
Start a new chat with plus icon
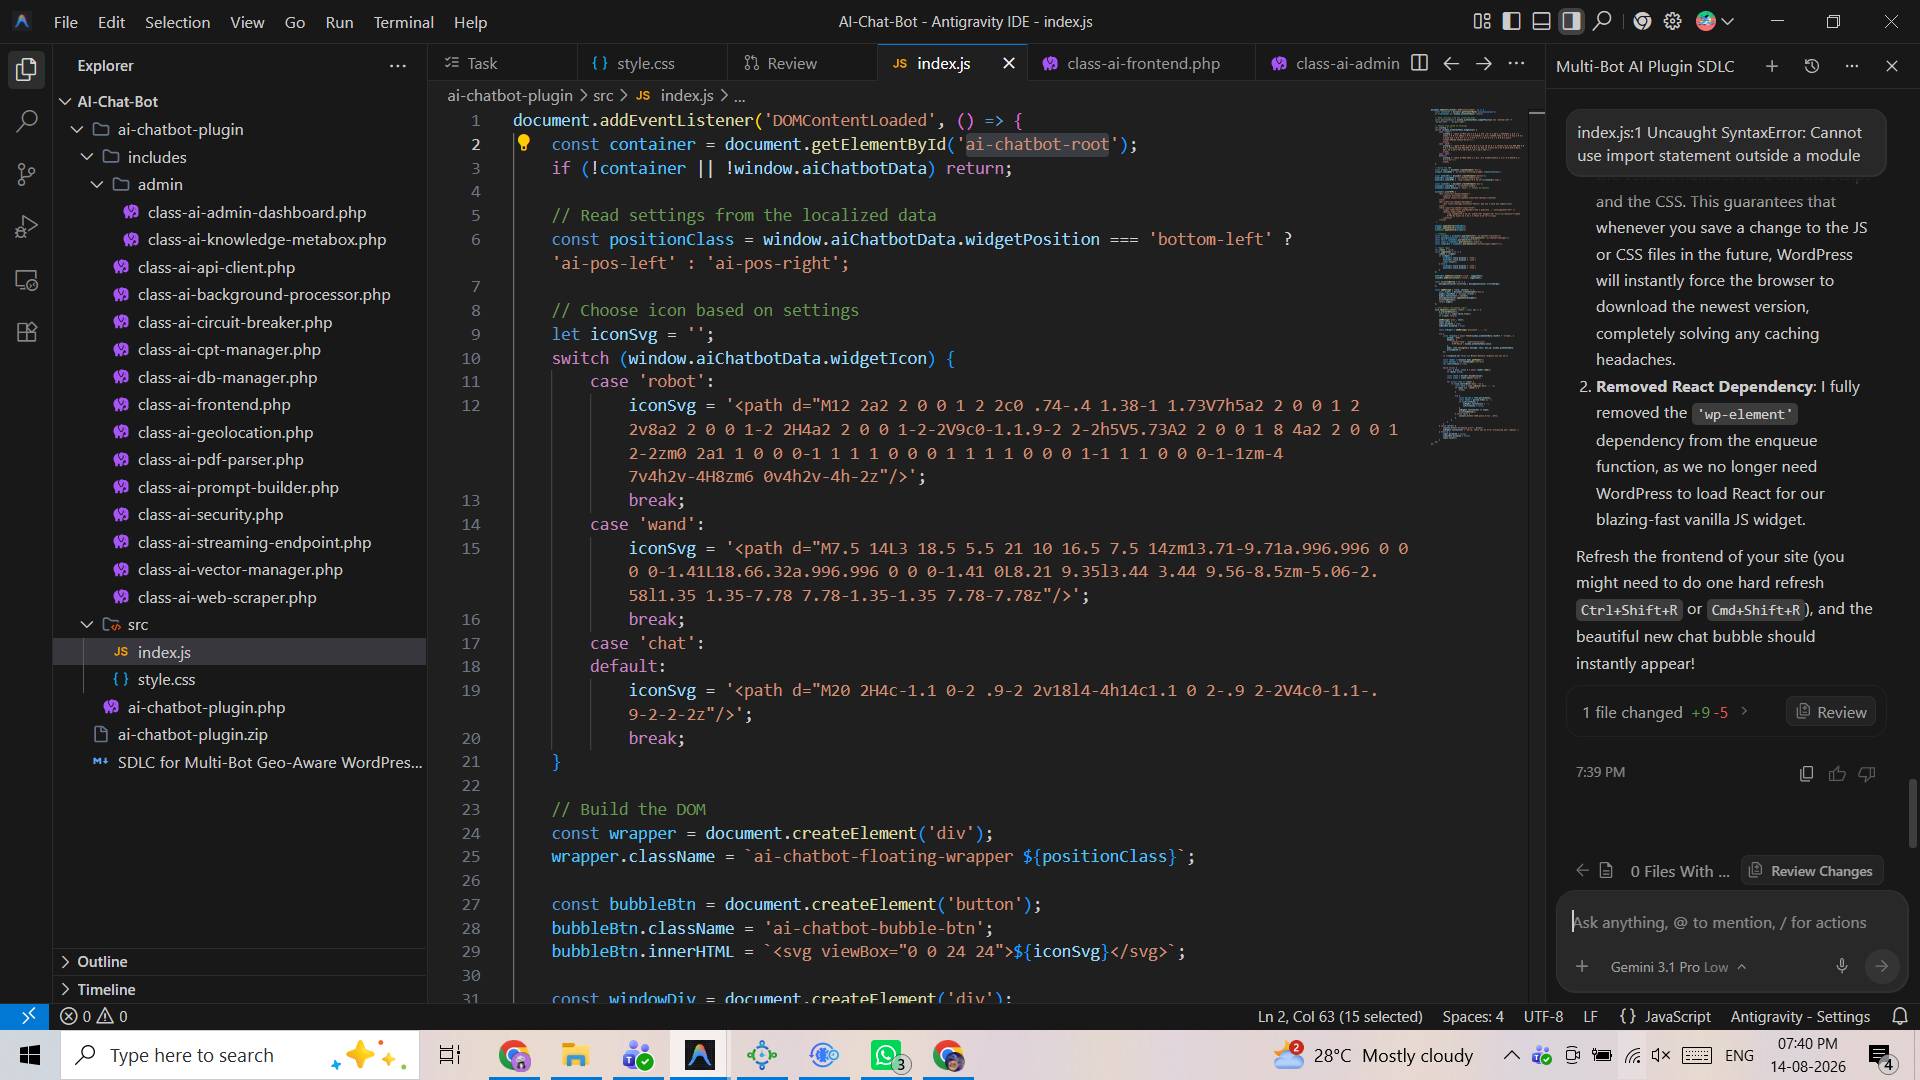click(x=1771, y=66)
